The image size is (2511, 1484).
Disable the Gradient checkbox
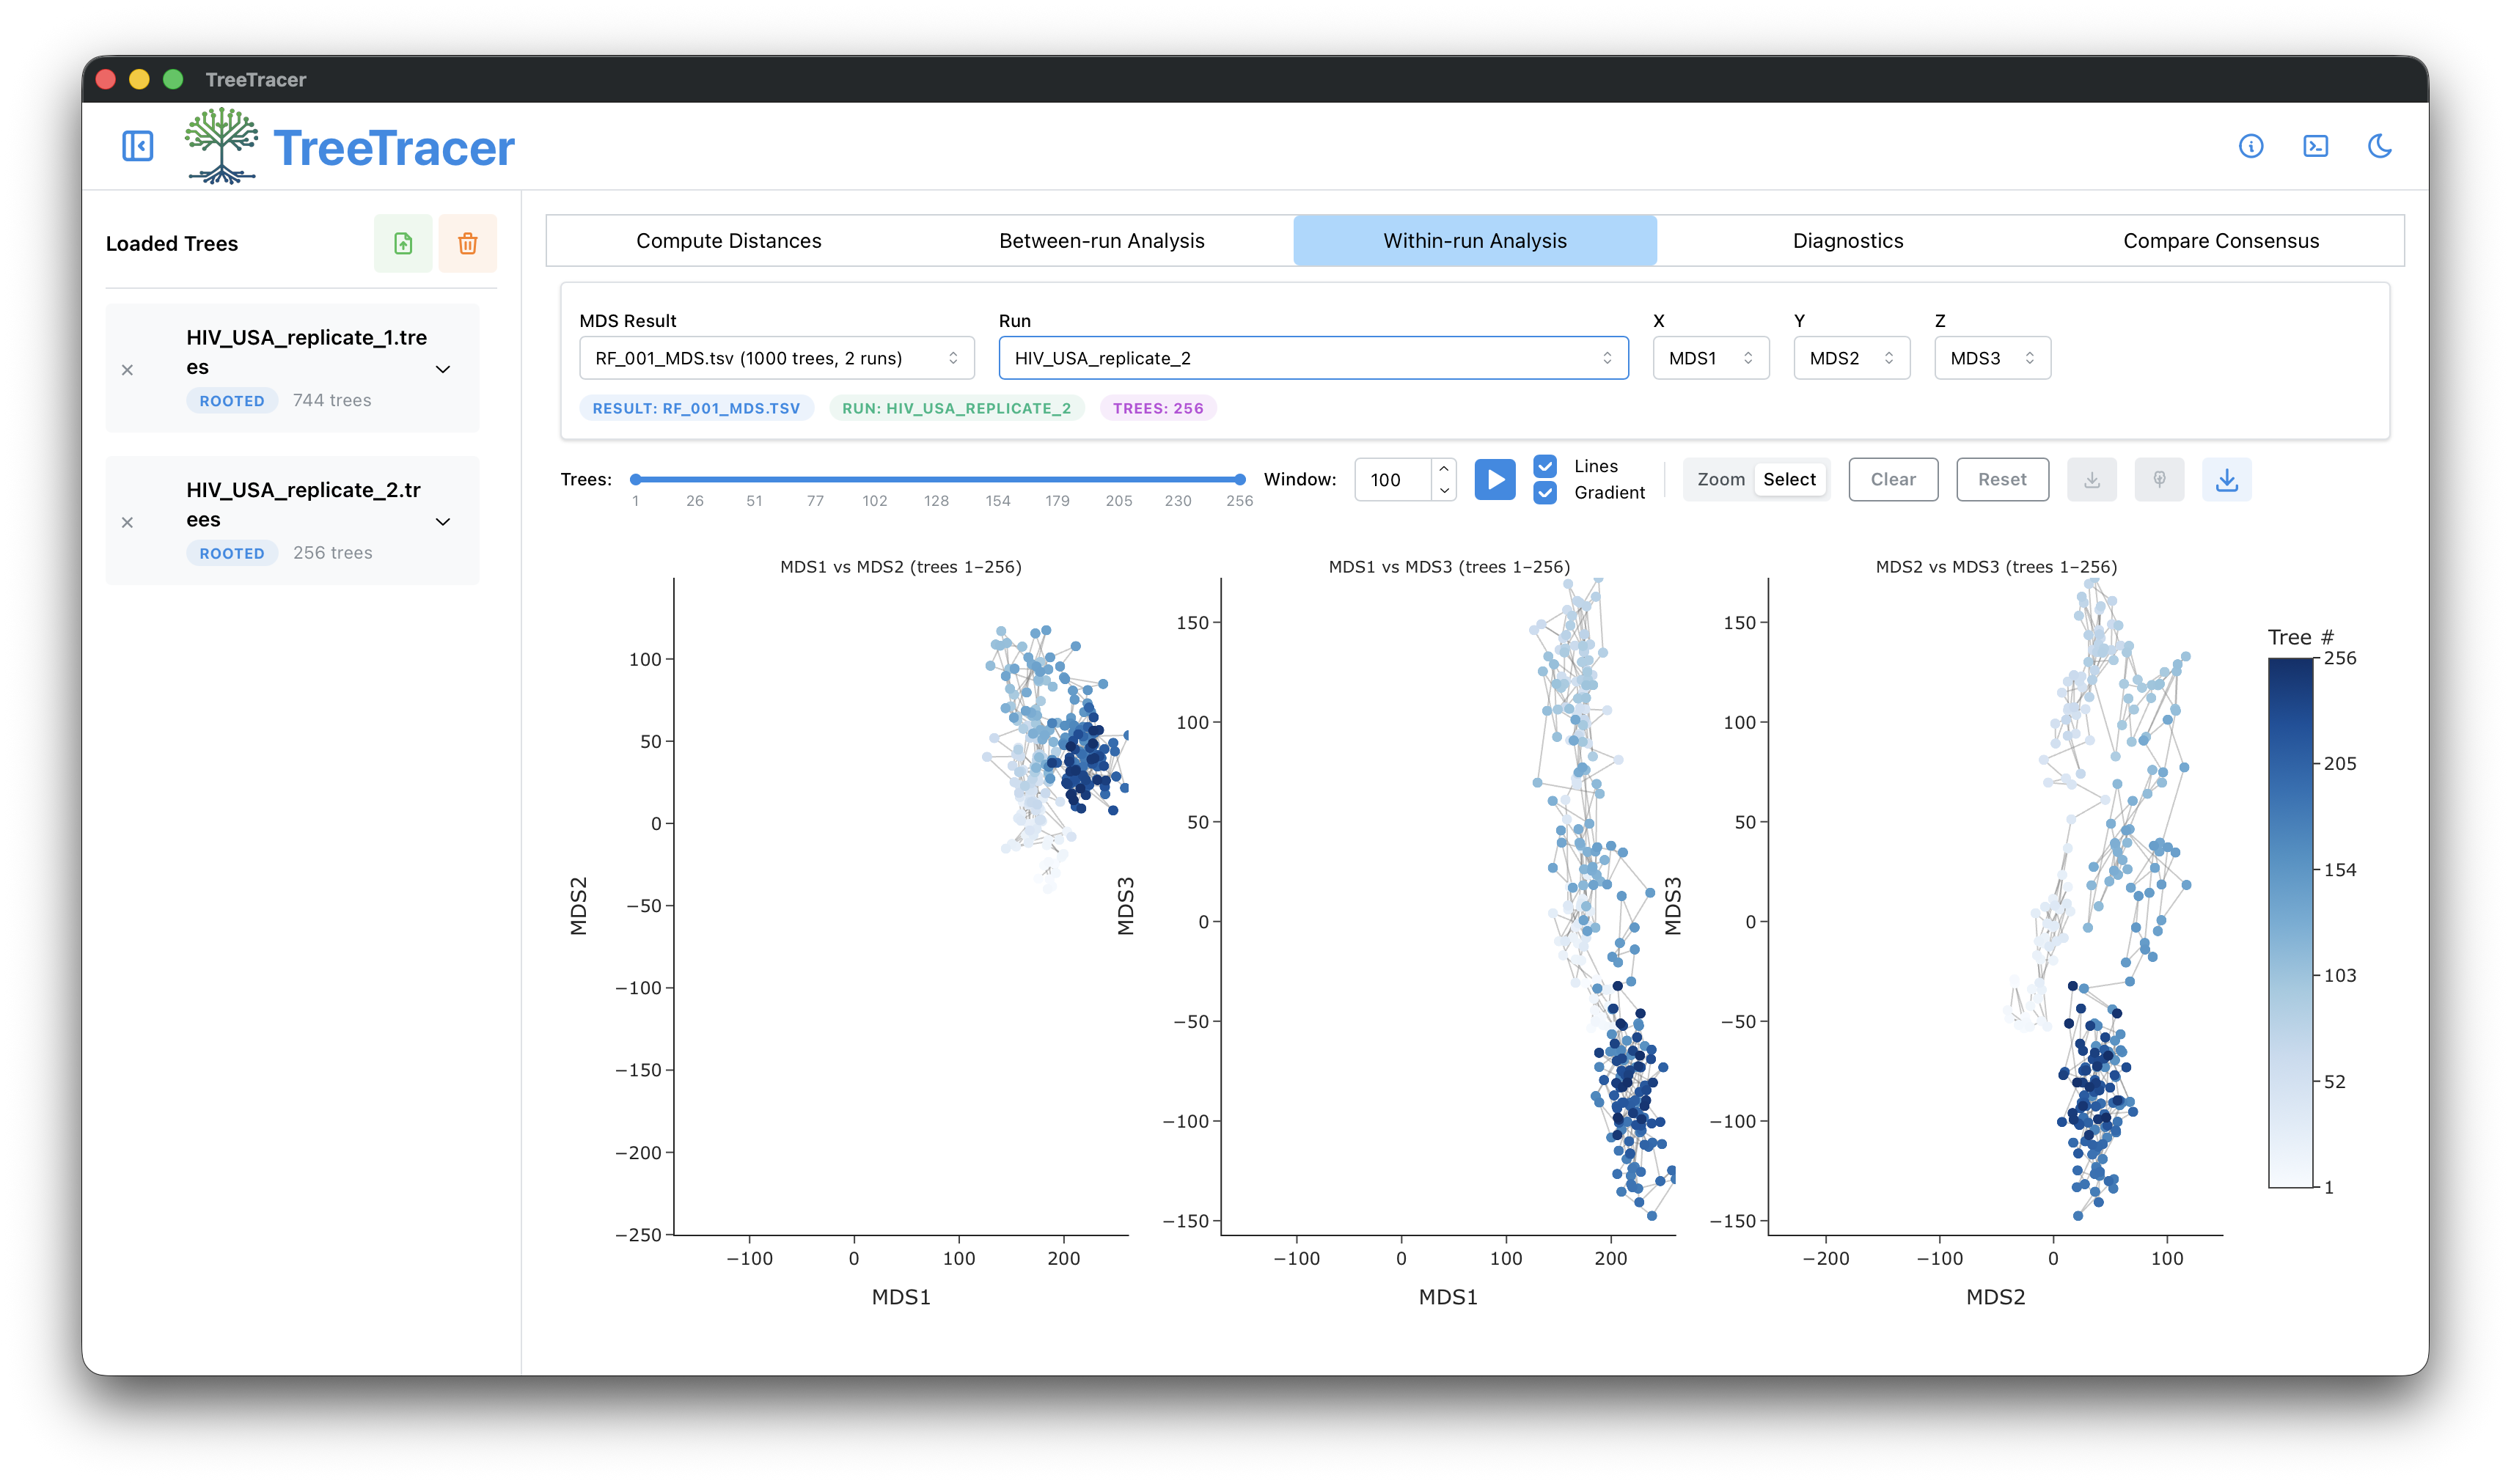(x=1545, y=492)
